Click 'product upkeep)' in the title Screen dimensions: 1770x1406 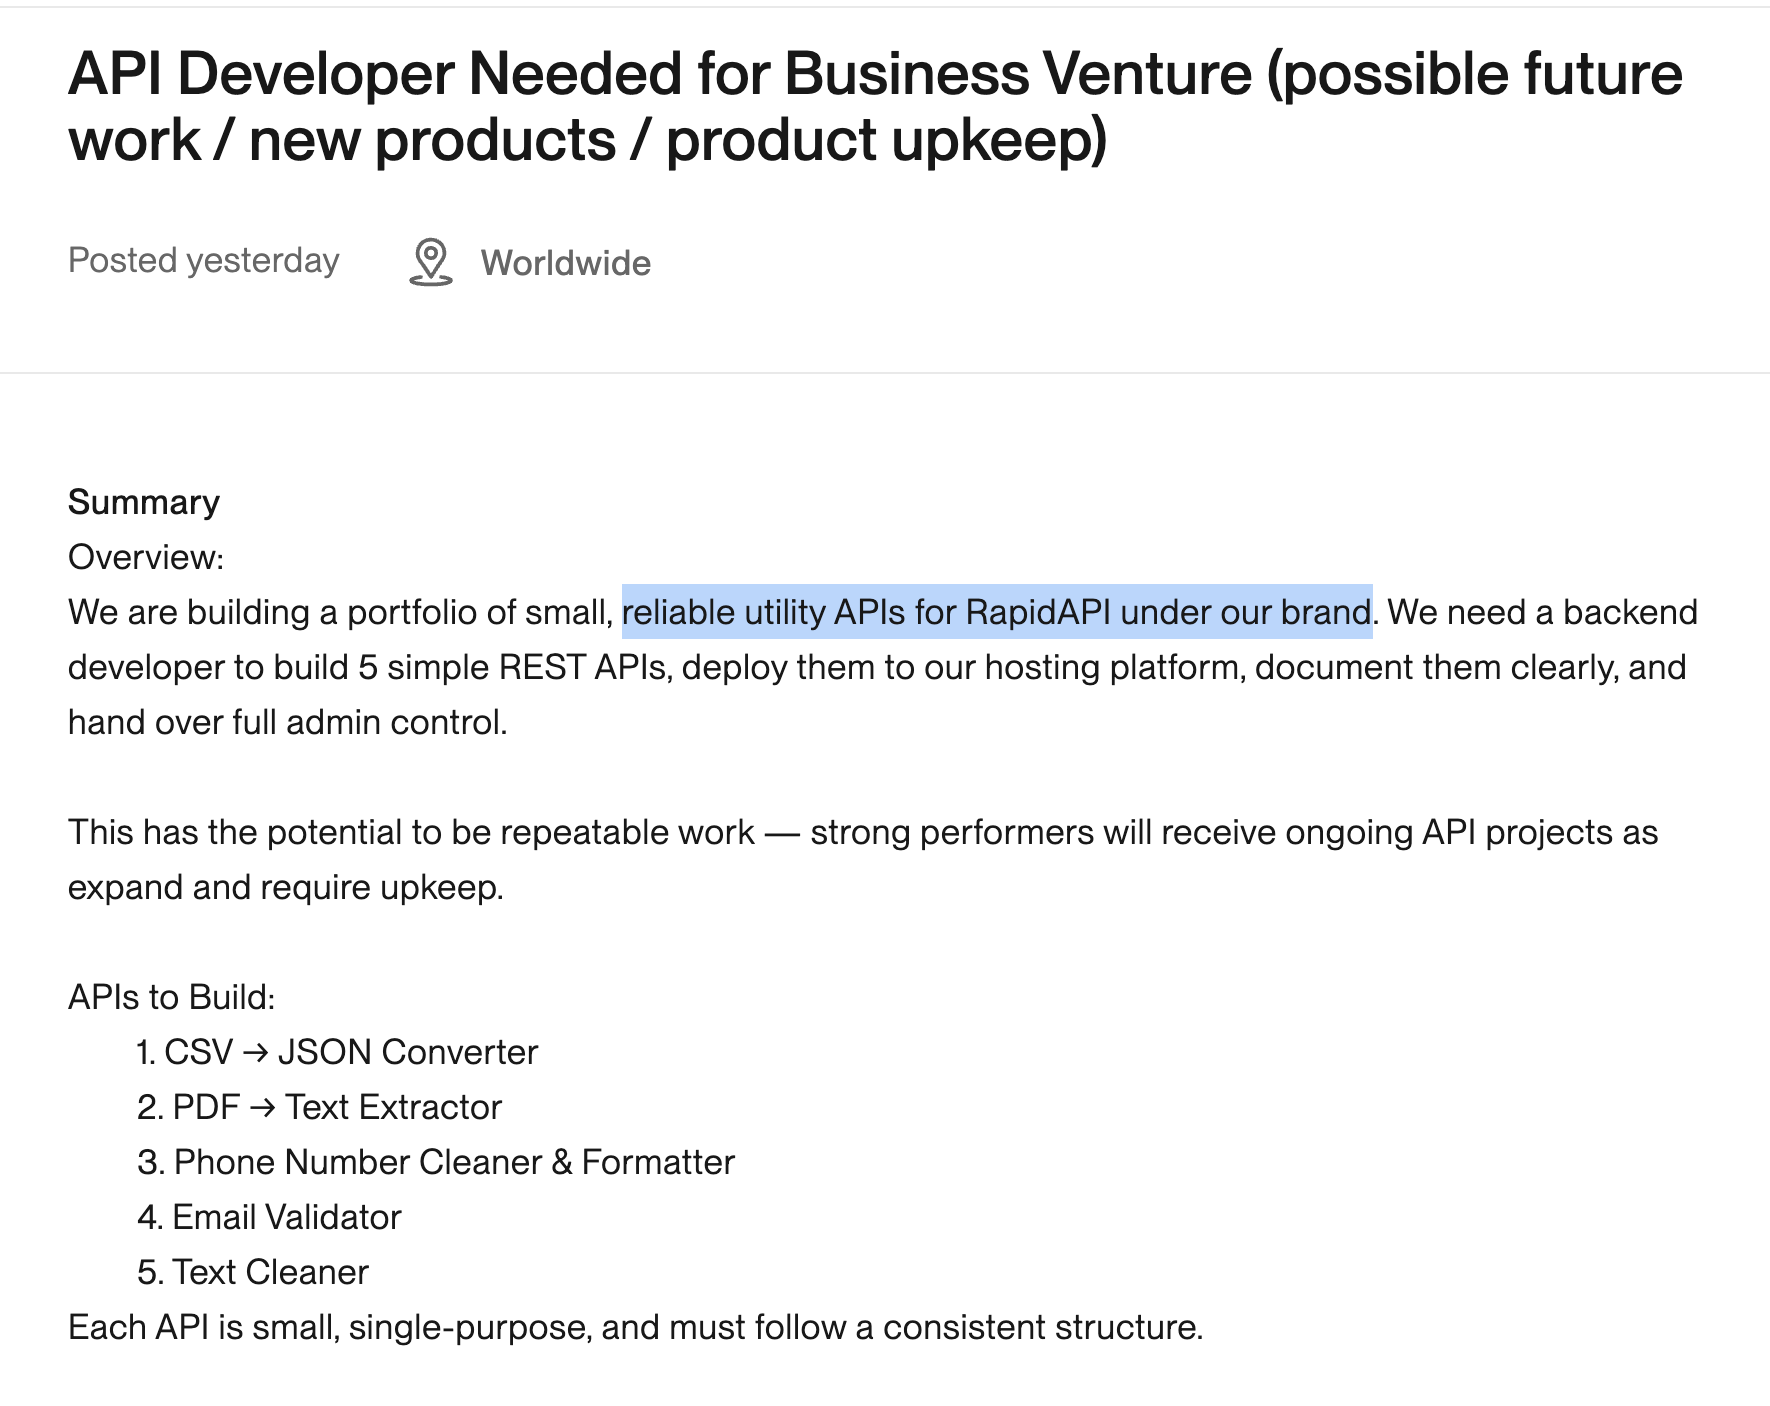886,139
